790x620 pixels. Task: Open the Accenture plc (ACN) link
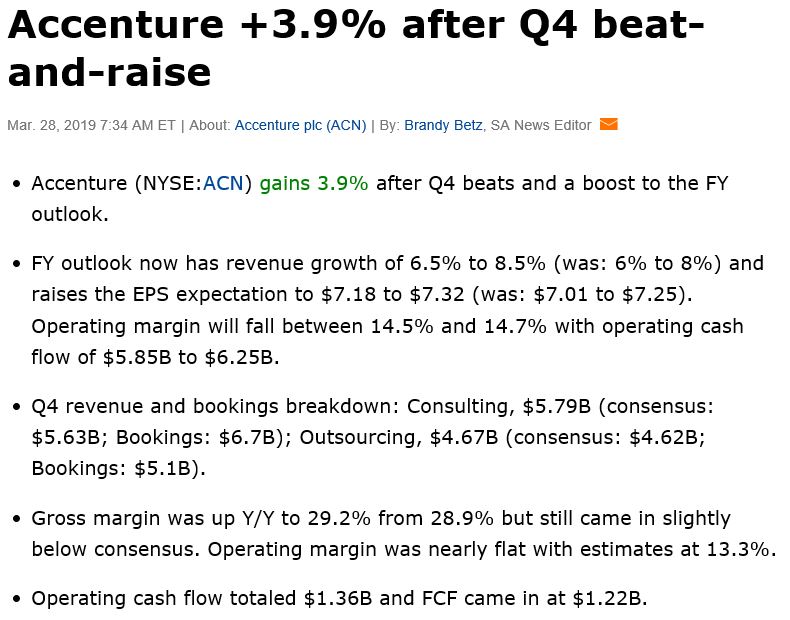tap(300, 126)
